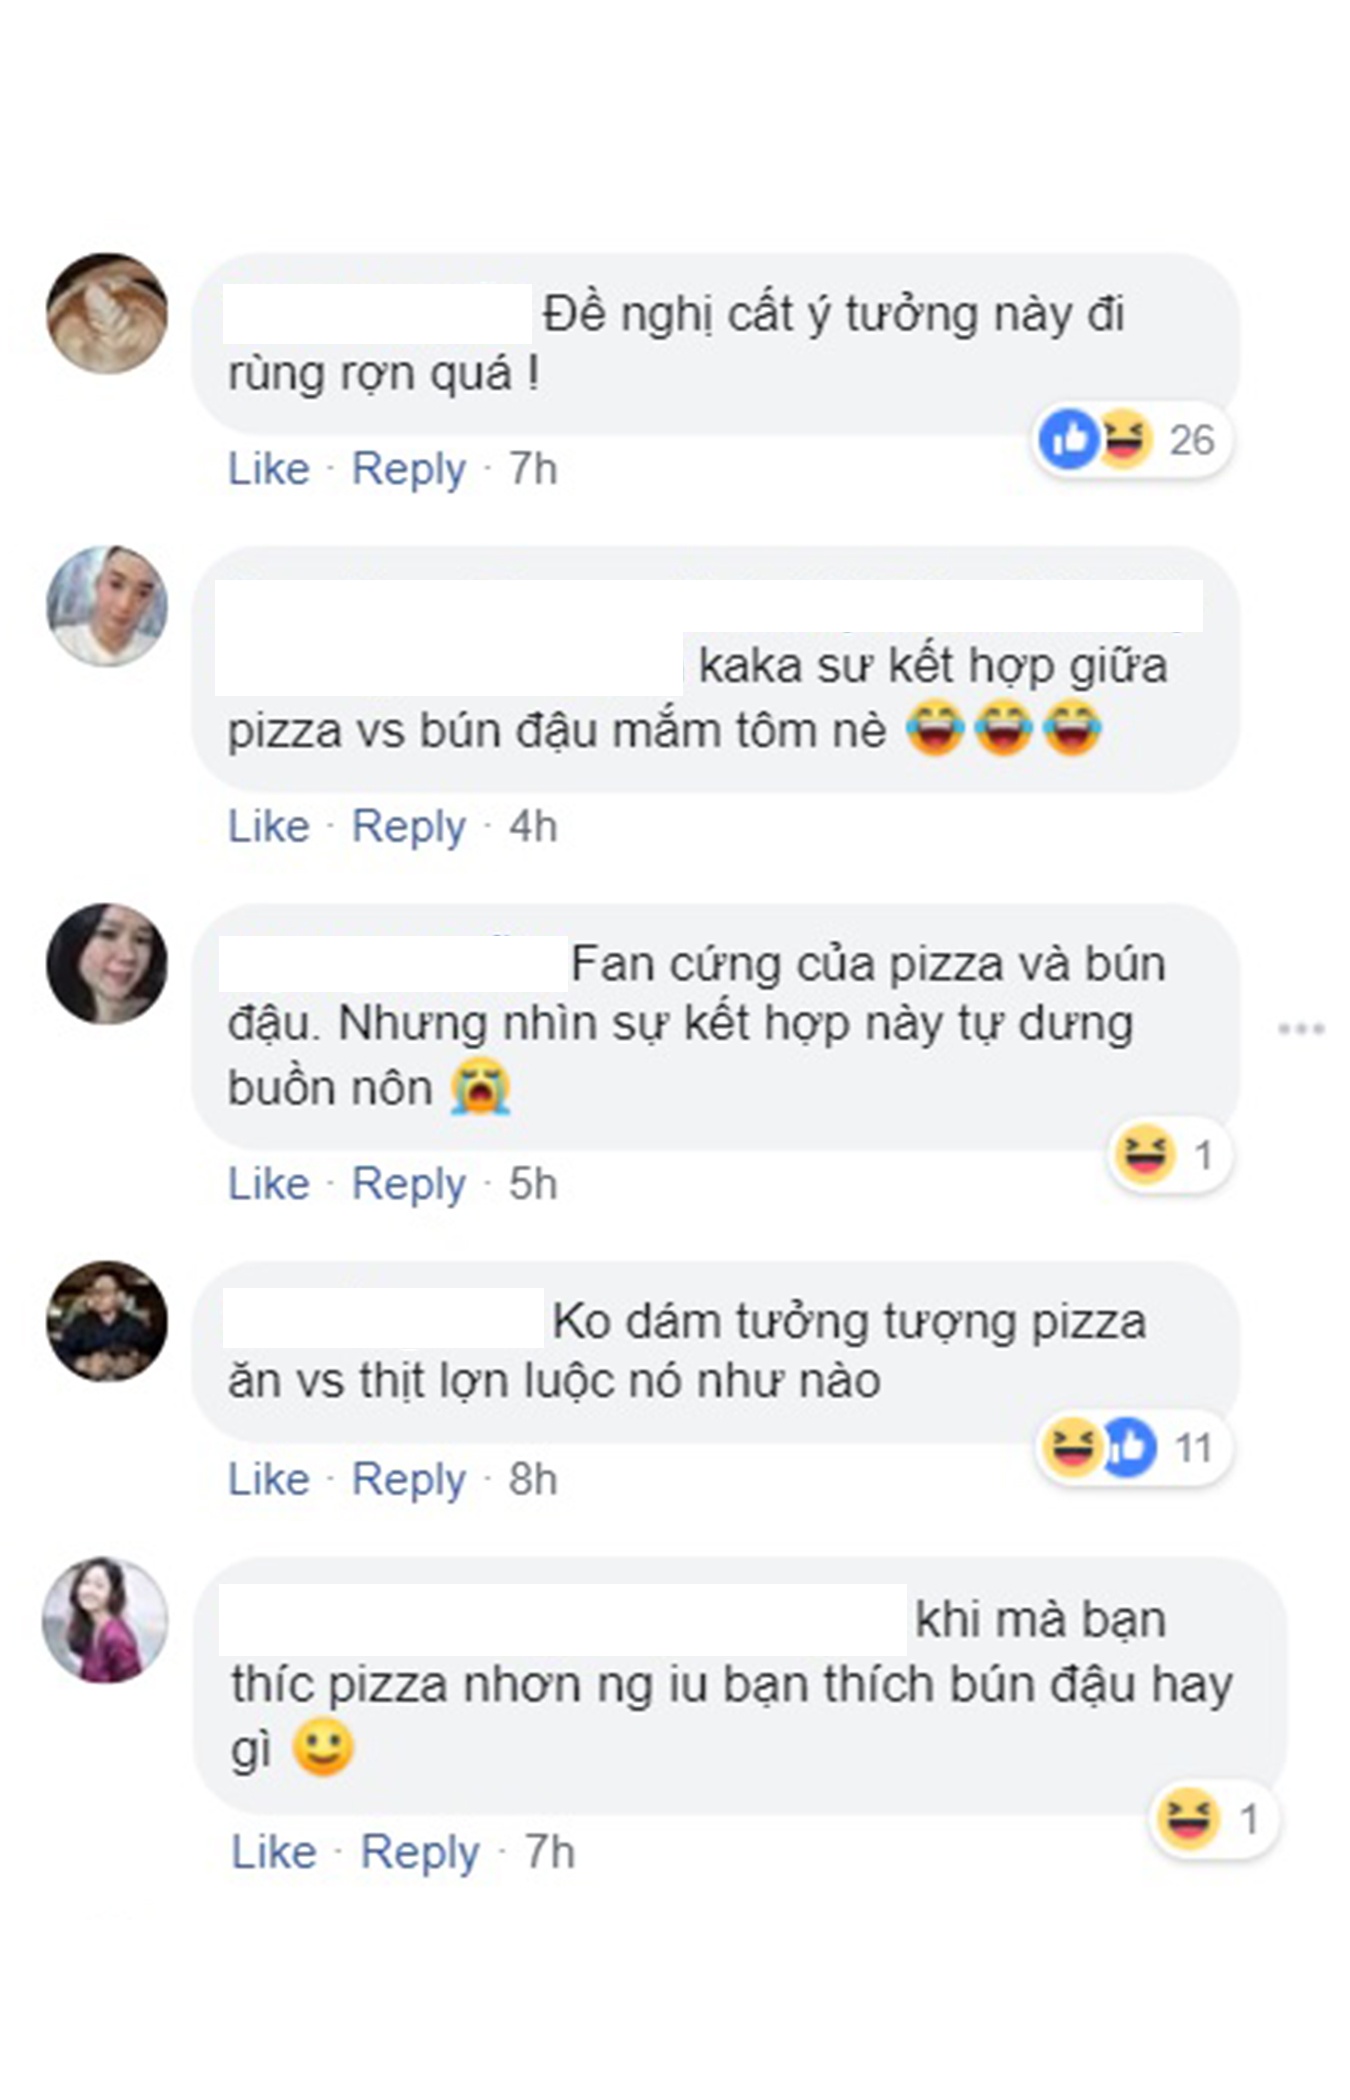Reply to the comment posted 8h ago
This screenshot has height=2100, width=1350.
click(409, 1479)
